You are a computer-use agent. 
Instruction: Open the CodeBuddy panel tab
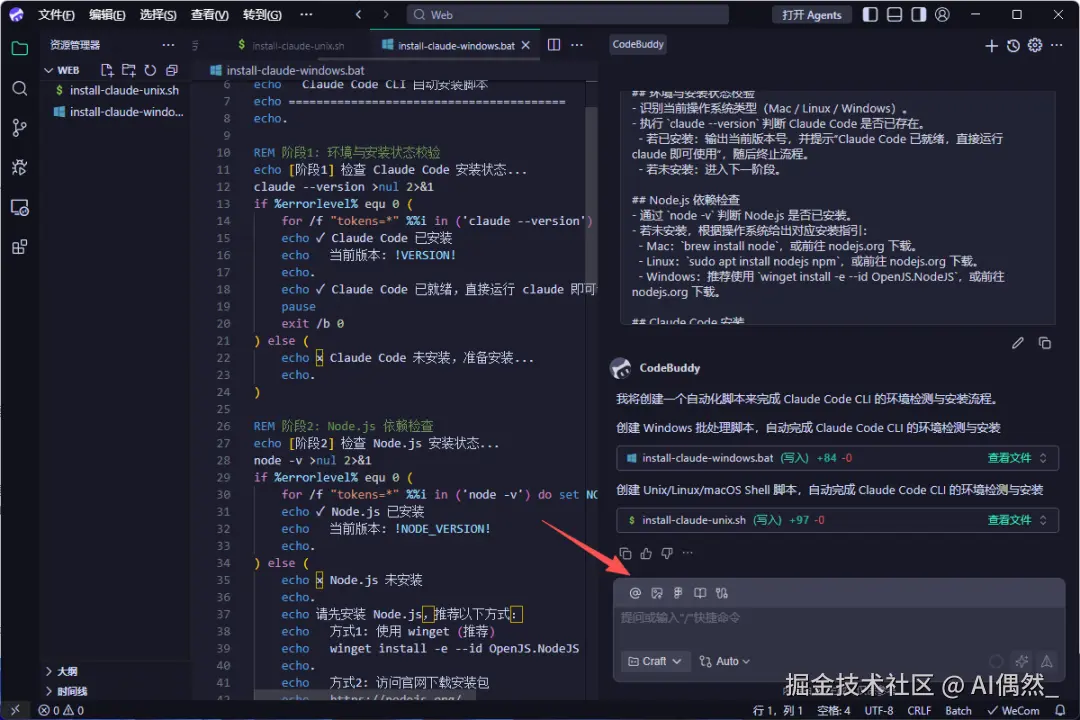638,45
